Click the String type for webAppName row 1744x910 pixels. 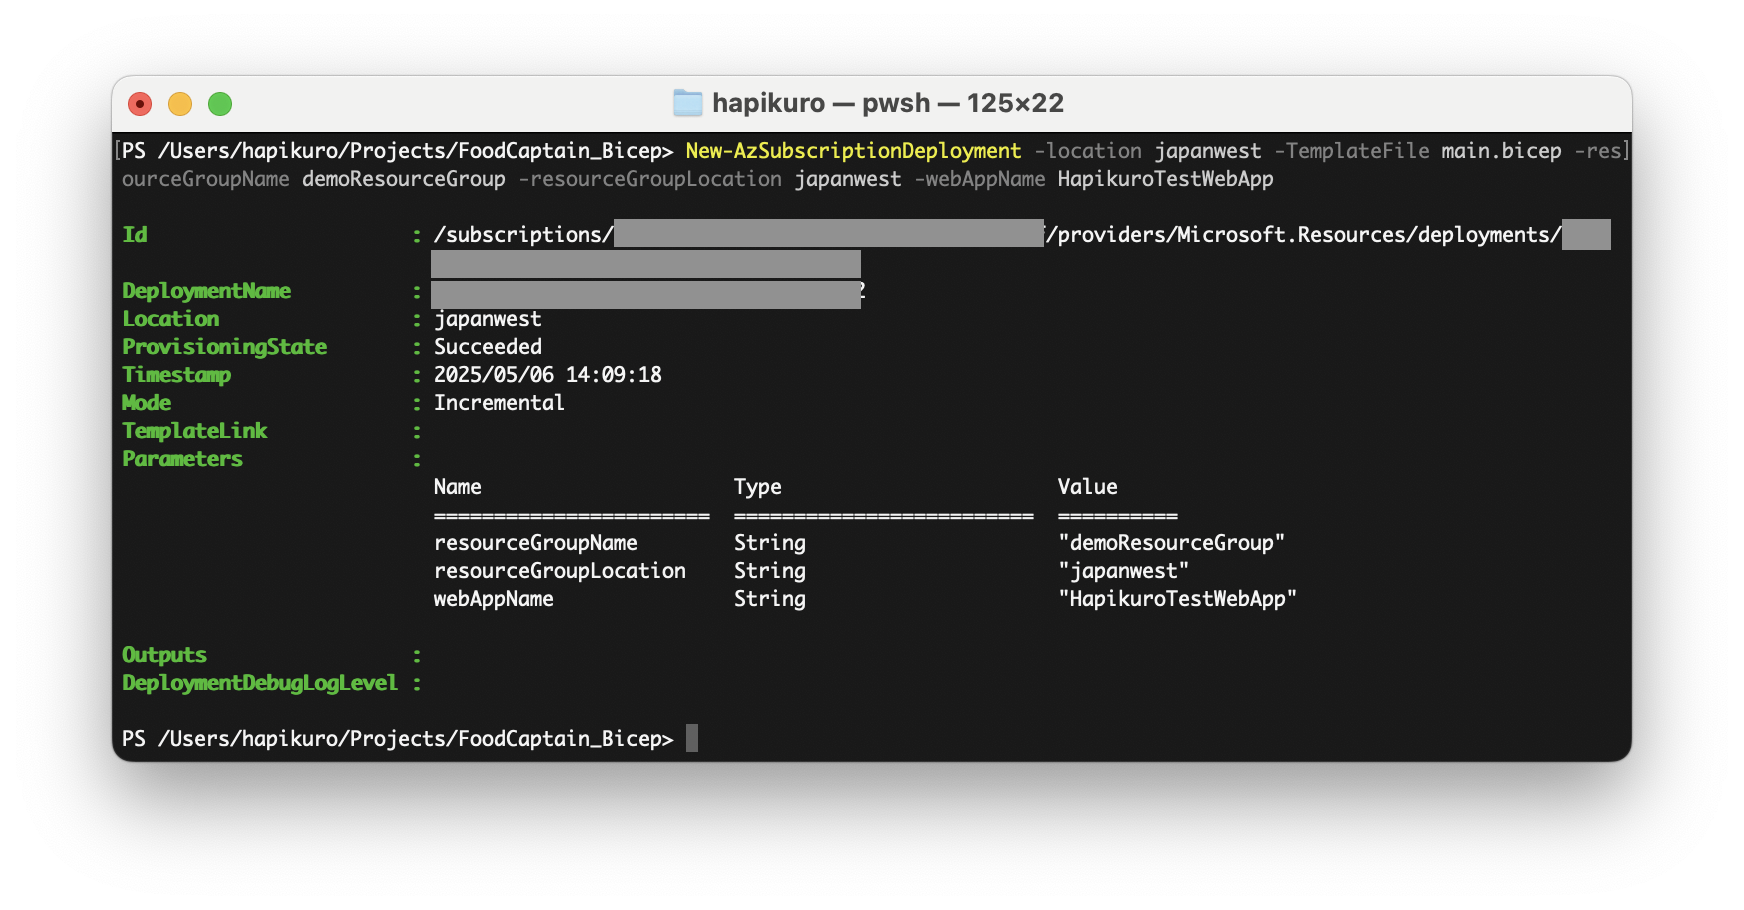point(770,599)
